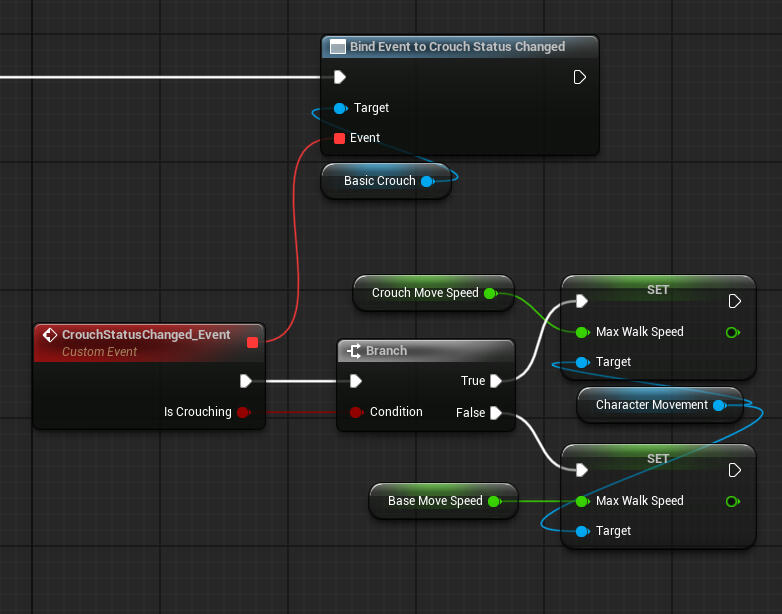Click the red delegate output pin on CrouchStatusChanged_Event
Image resolution: width=782 pixels, height=614 pixels.
[x=252, y=343]
